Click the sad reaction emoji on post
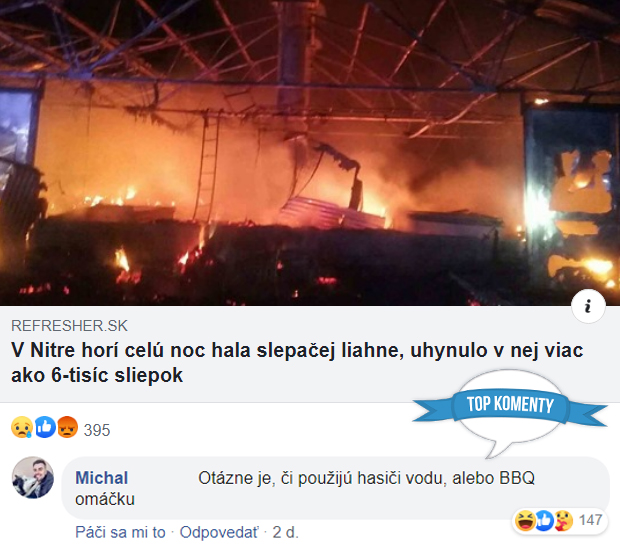 click(22, 427)
